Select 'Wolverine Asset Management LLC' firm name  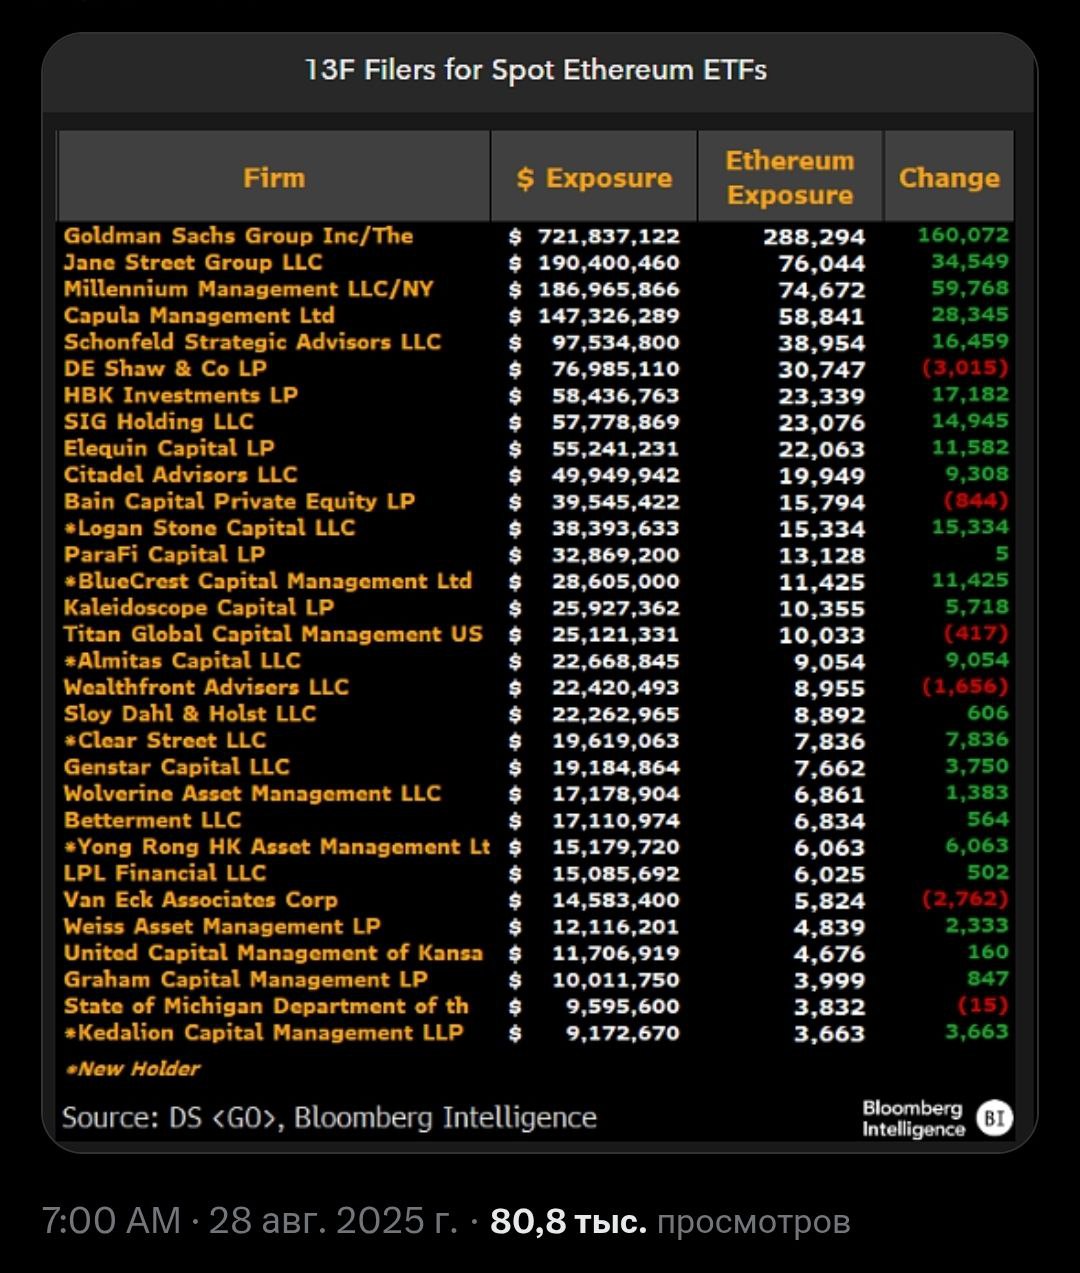coord(252,793)
